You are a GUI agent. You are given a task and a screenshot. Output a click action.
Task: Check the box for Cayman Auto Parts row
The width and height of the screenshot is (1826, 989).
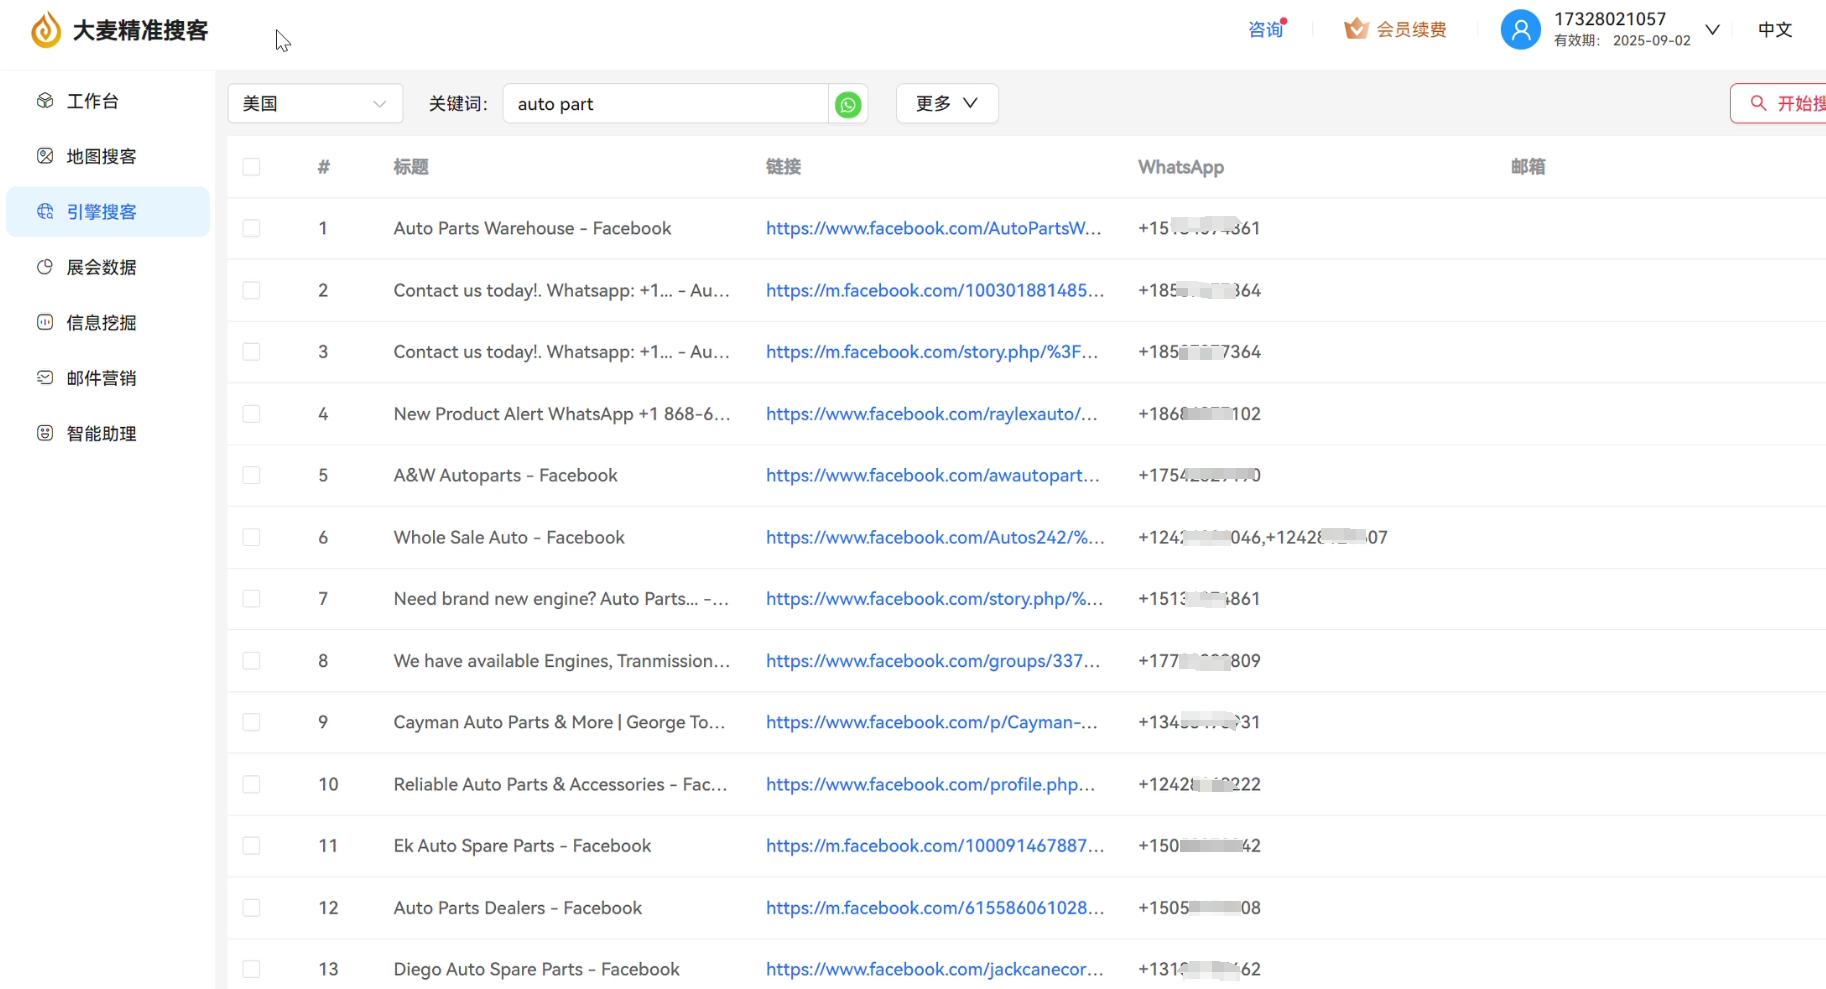tap(251, 722)
